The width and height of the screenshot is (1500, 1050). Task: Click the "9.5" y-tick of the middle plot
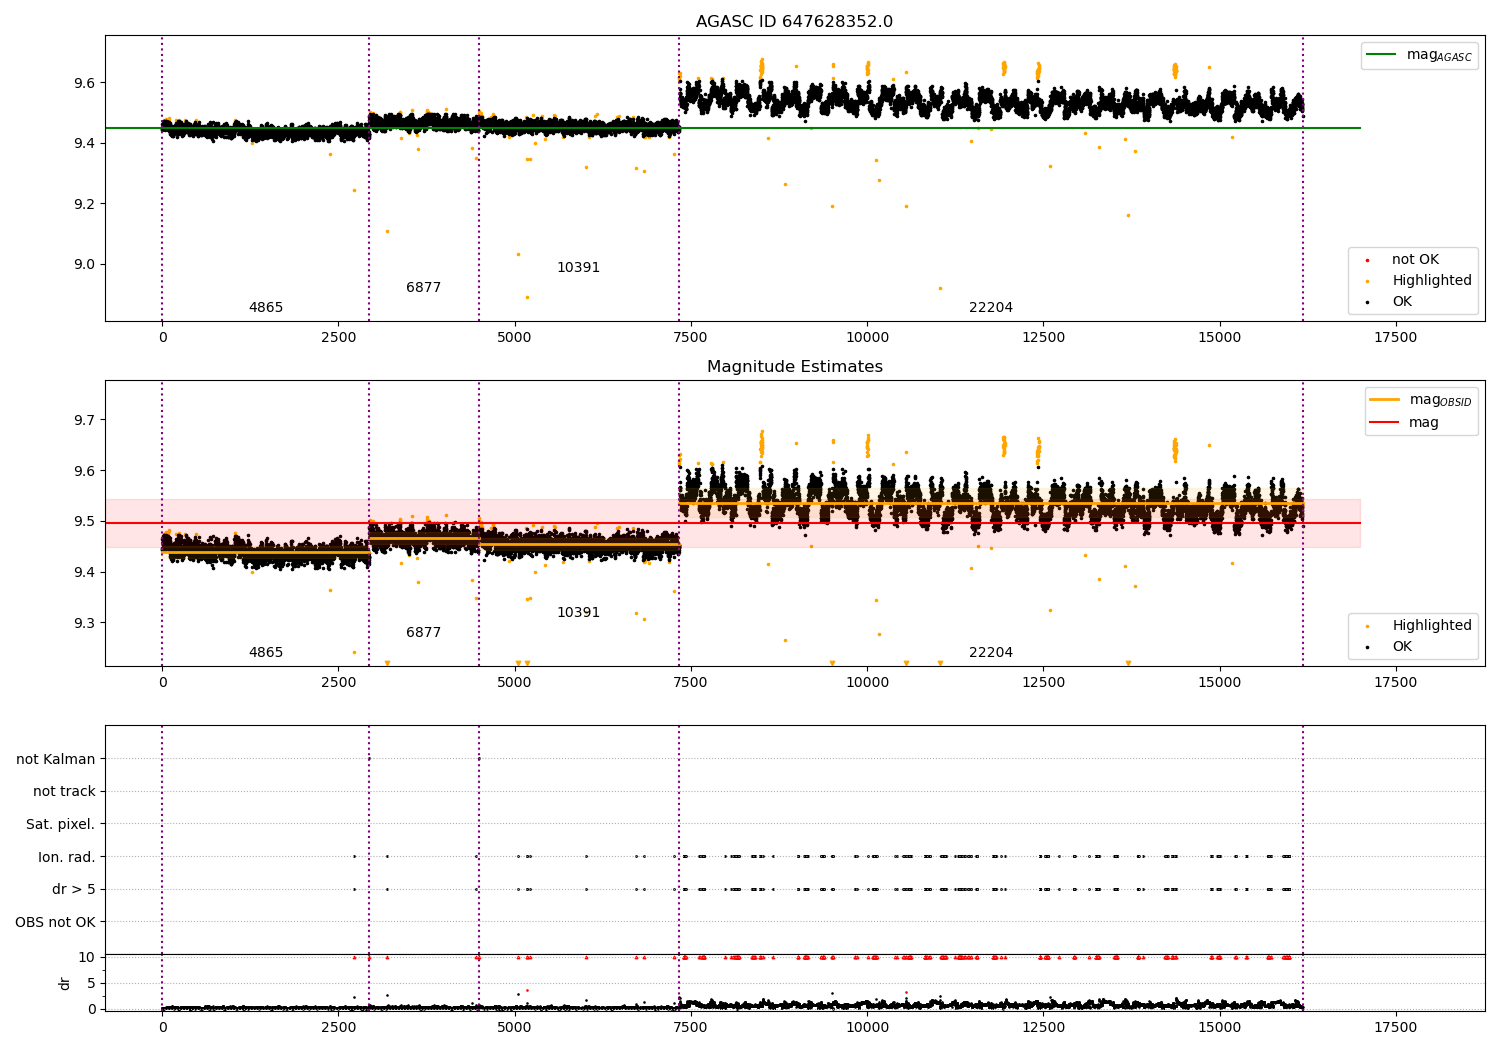[x=84, y=522]
